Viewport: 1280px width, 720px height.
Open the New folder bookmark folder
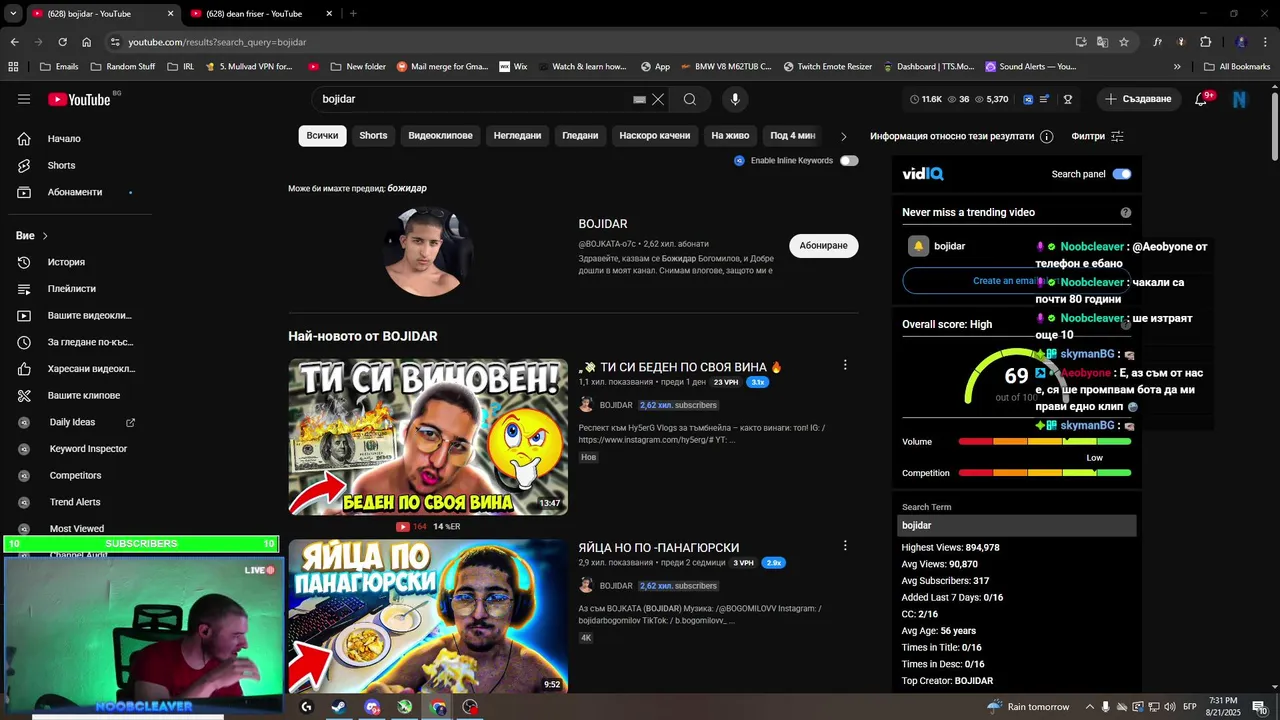[357, 67]
